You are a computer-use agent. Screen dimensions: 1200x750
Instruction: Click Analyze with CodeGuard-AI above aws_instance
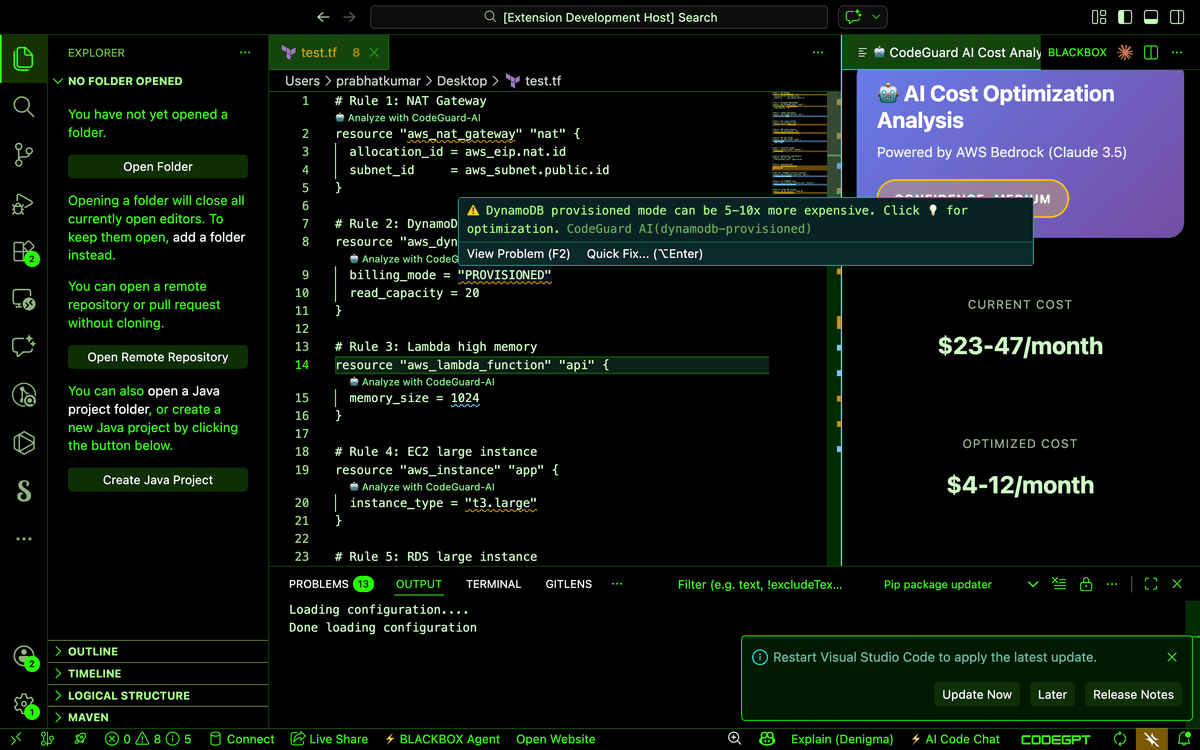pos(428,487)
